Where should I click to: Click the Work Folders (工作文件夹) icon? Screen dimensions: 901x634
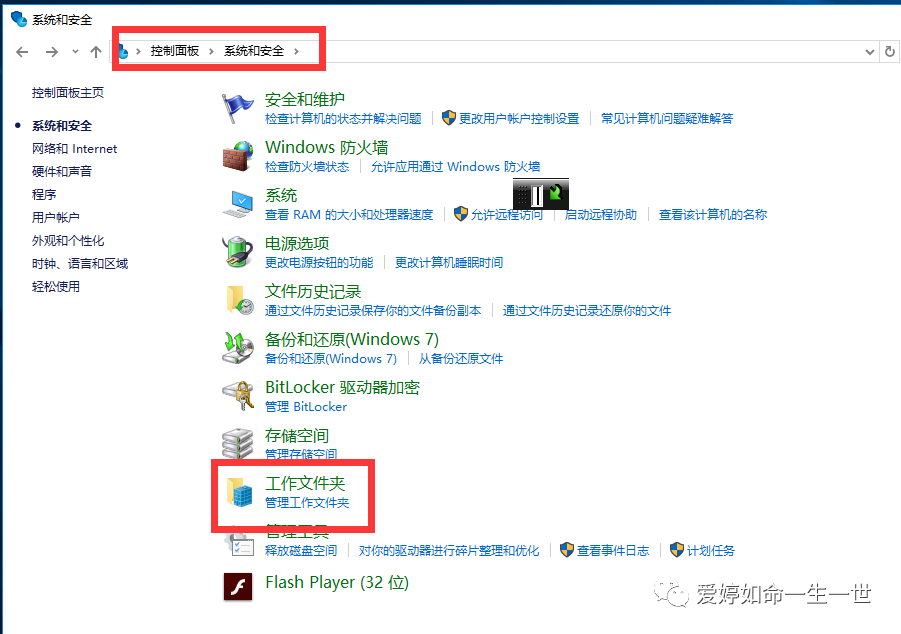click(x=239, y=492)
